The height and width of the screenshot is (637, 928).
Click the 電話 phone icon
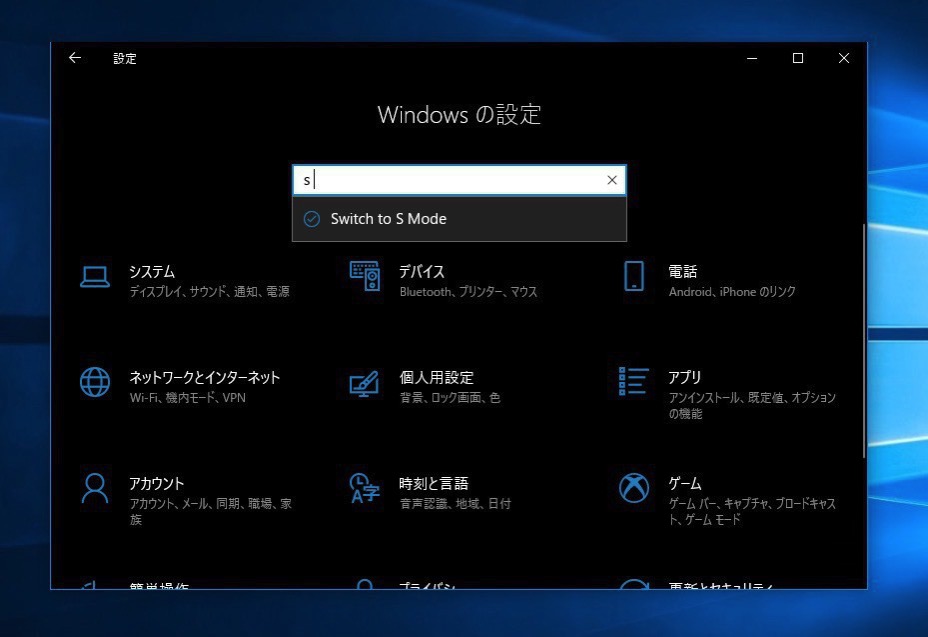pyautogui.click(x=634, y=276)
